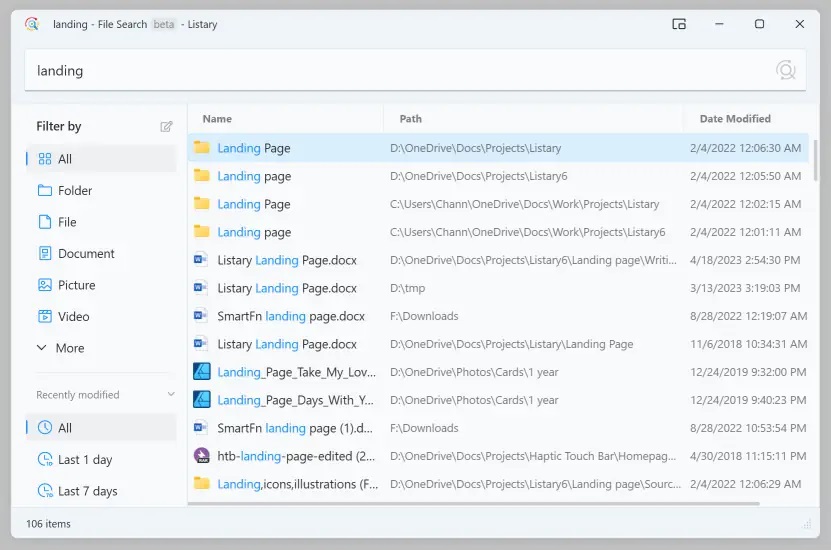Select All under Recently modified

[x=101, y=428]
